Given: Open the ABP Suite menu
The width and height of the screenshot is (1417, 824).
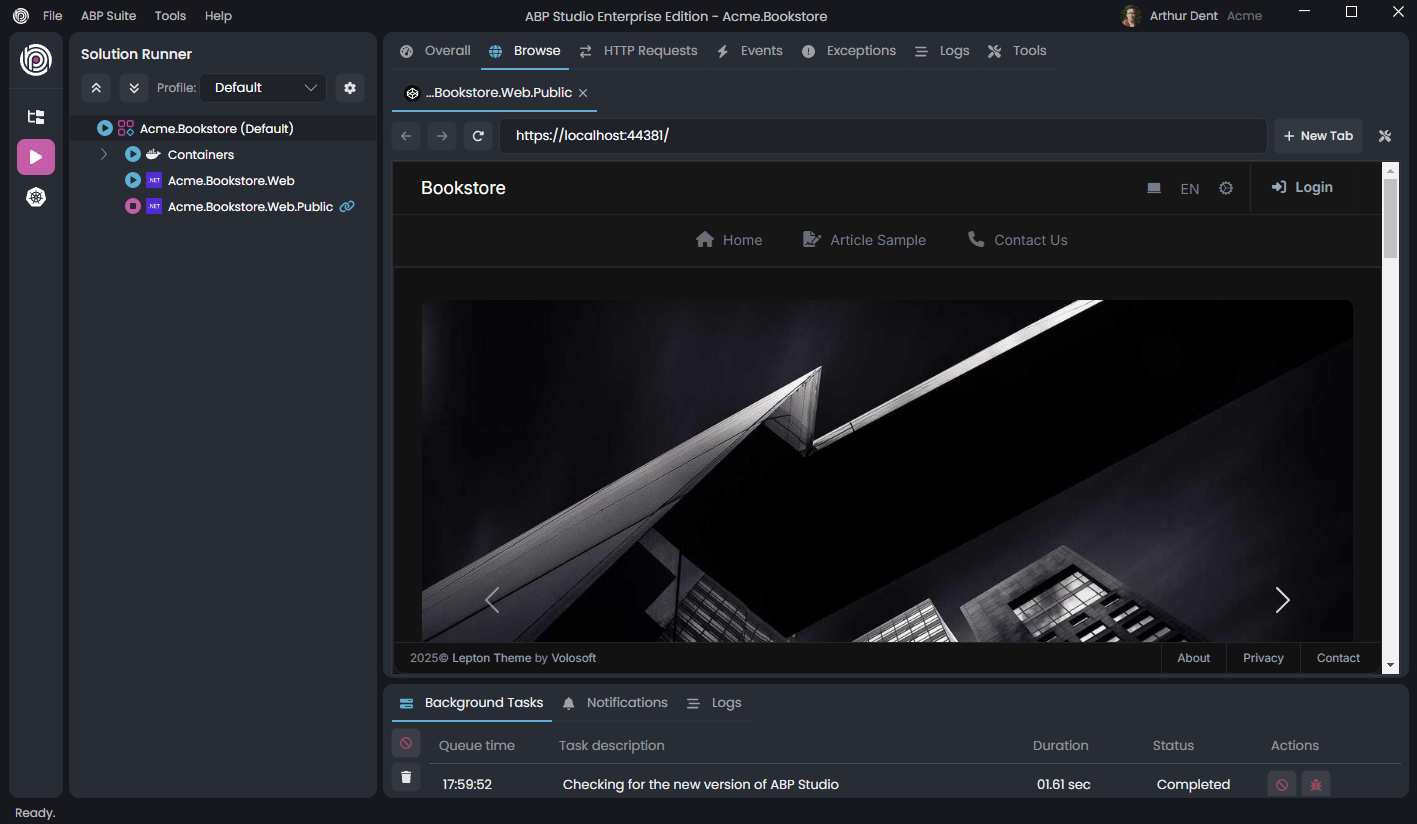Looking at the screenshot, I should 108,16.
